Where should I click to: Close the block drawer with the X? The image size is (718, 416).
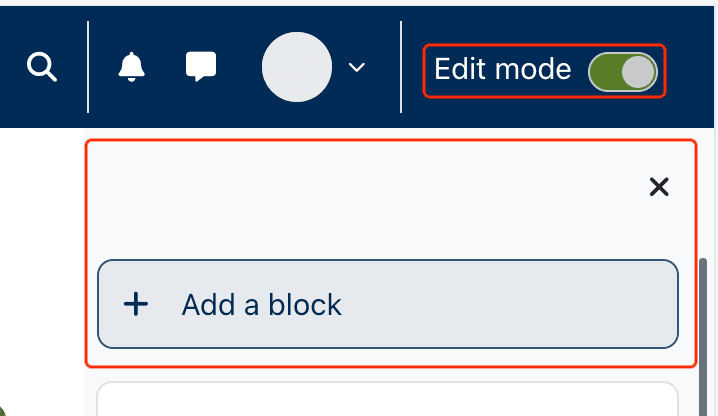659,187
